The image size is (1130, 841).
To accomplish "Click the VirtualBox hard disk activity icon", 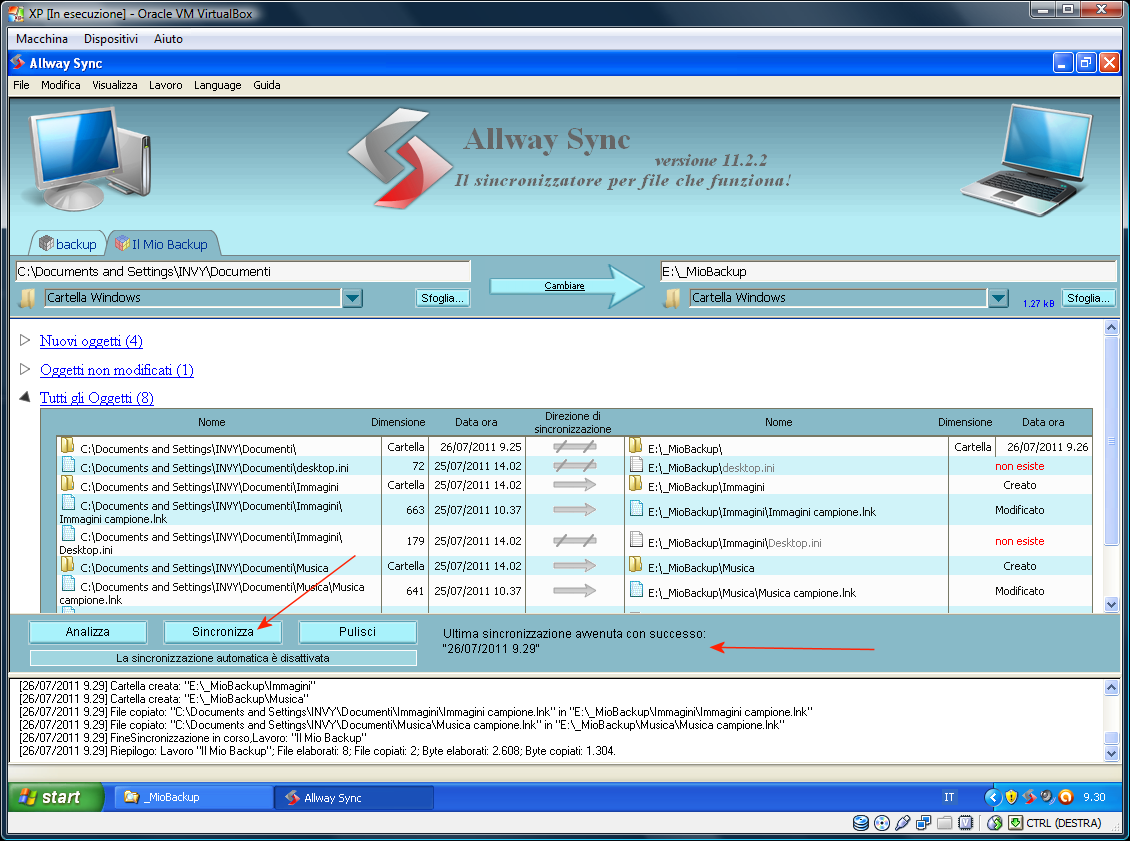I will (860, 823).
